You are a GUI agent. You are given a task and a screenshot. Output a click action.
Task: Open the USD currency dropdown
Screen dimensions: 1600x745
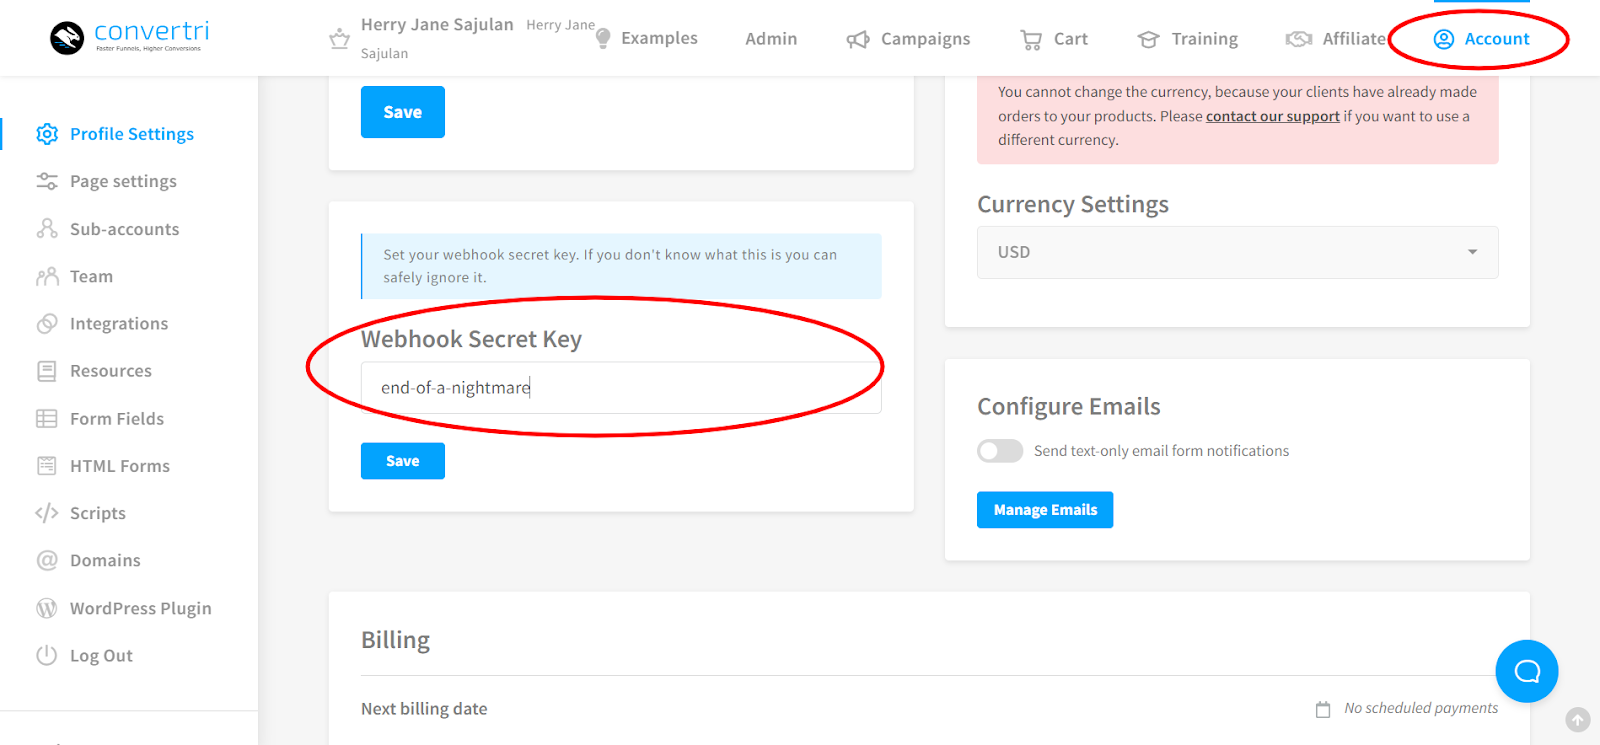pos(1237,252)
